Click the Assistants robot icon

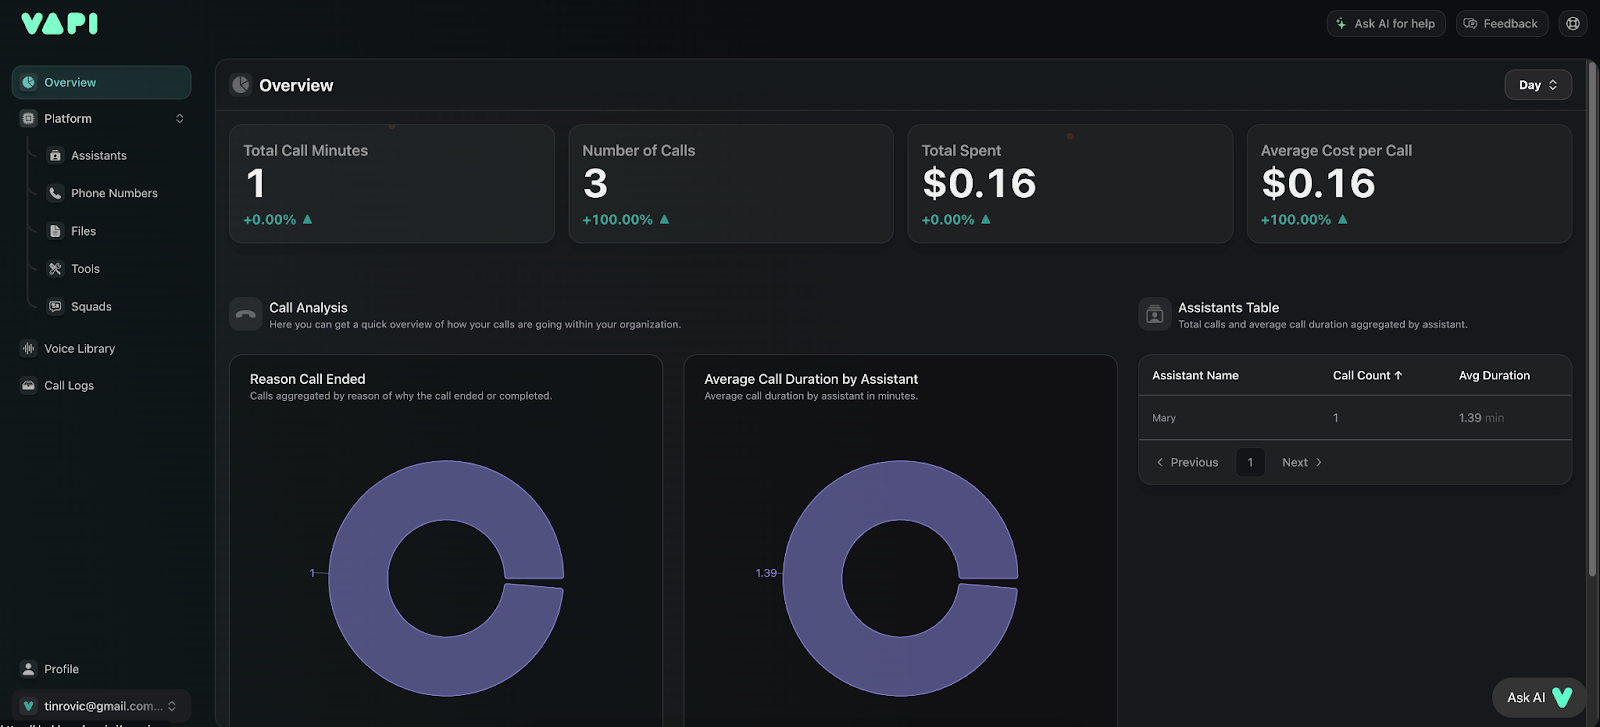click(x=56, y=156)
